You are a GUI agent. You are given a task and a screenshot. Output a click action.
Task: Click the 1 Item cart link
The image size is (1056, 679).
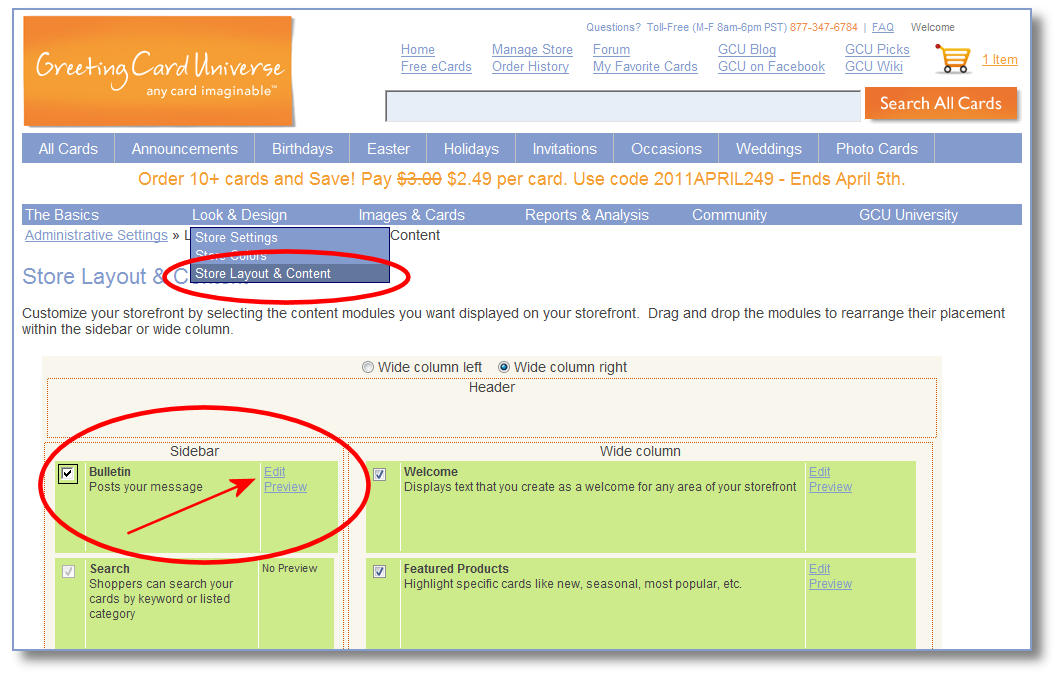coord(999,59)
